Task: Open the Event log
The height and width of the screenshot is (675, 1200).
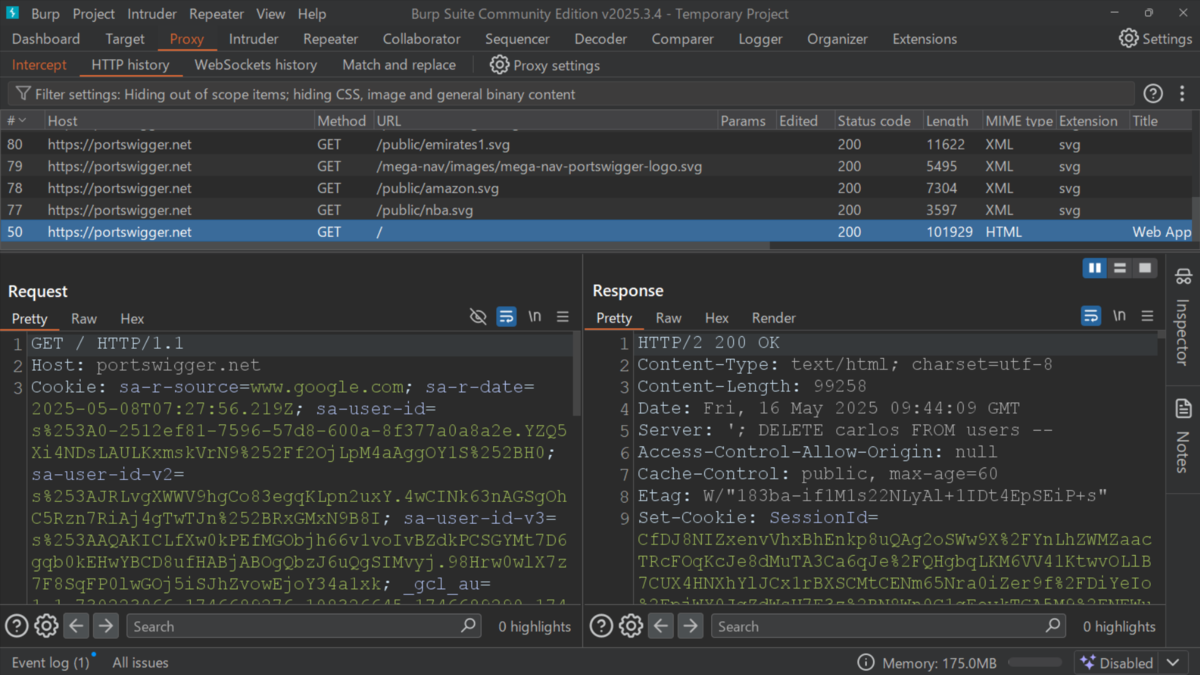Action: [50, 663]
